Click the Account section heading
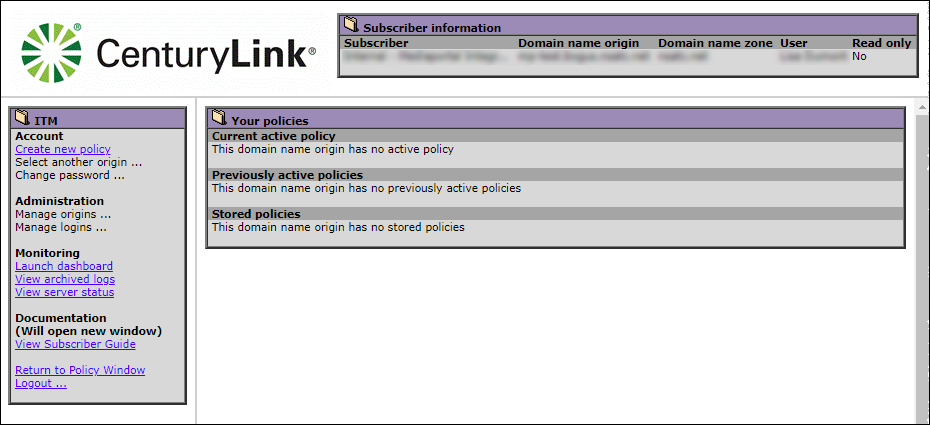The height and width of the screenshot is (425, 930). (39, 136)
